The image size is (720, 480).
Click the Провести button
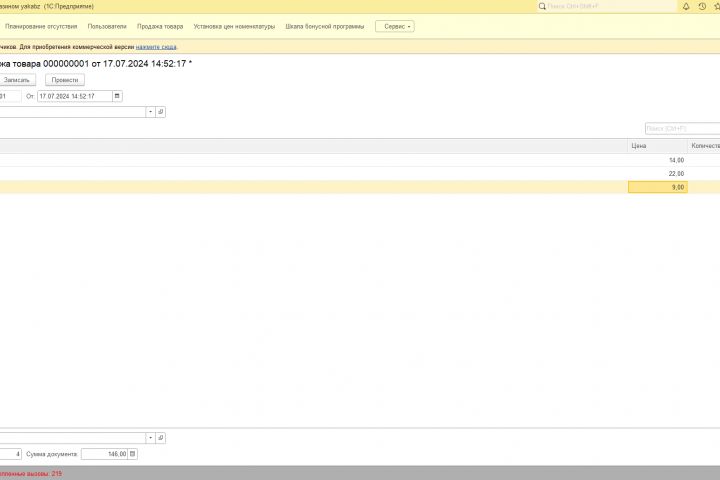click(65, 80)
